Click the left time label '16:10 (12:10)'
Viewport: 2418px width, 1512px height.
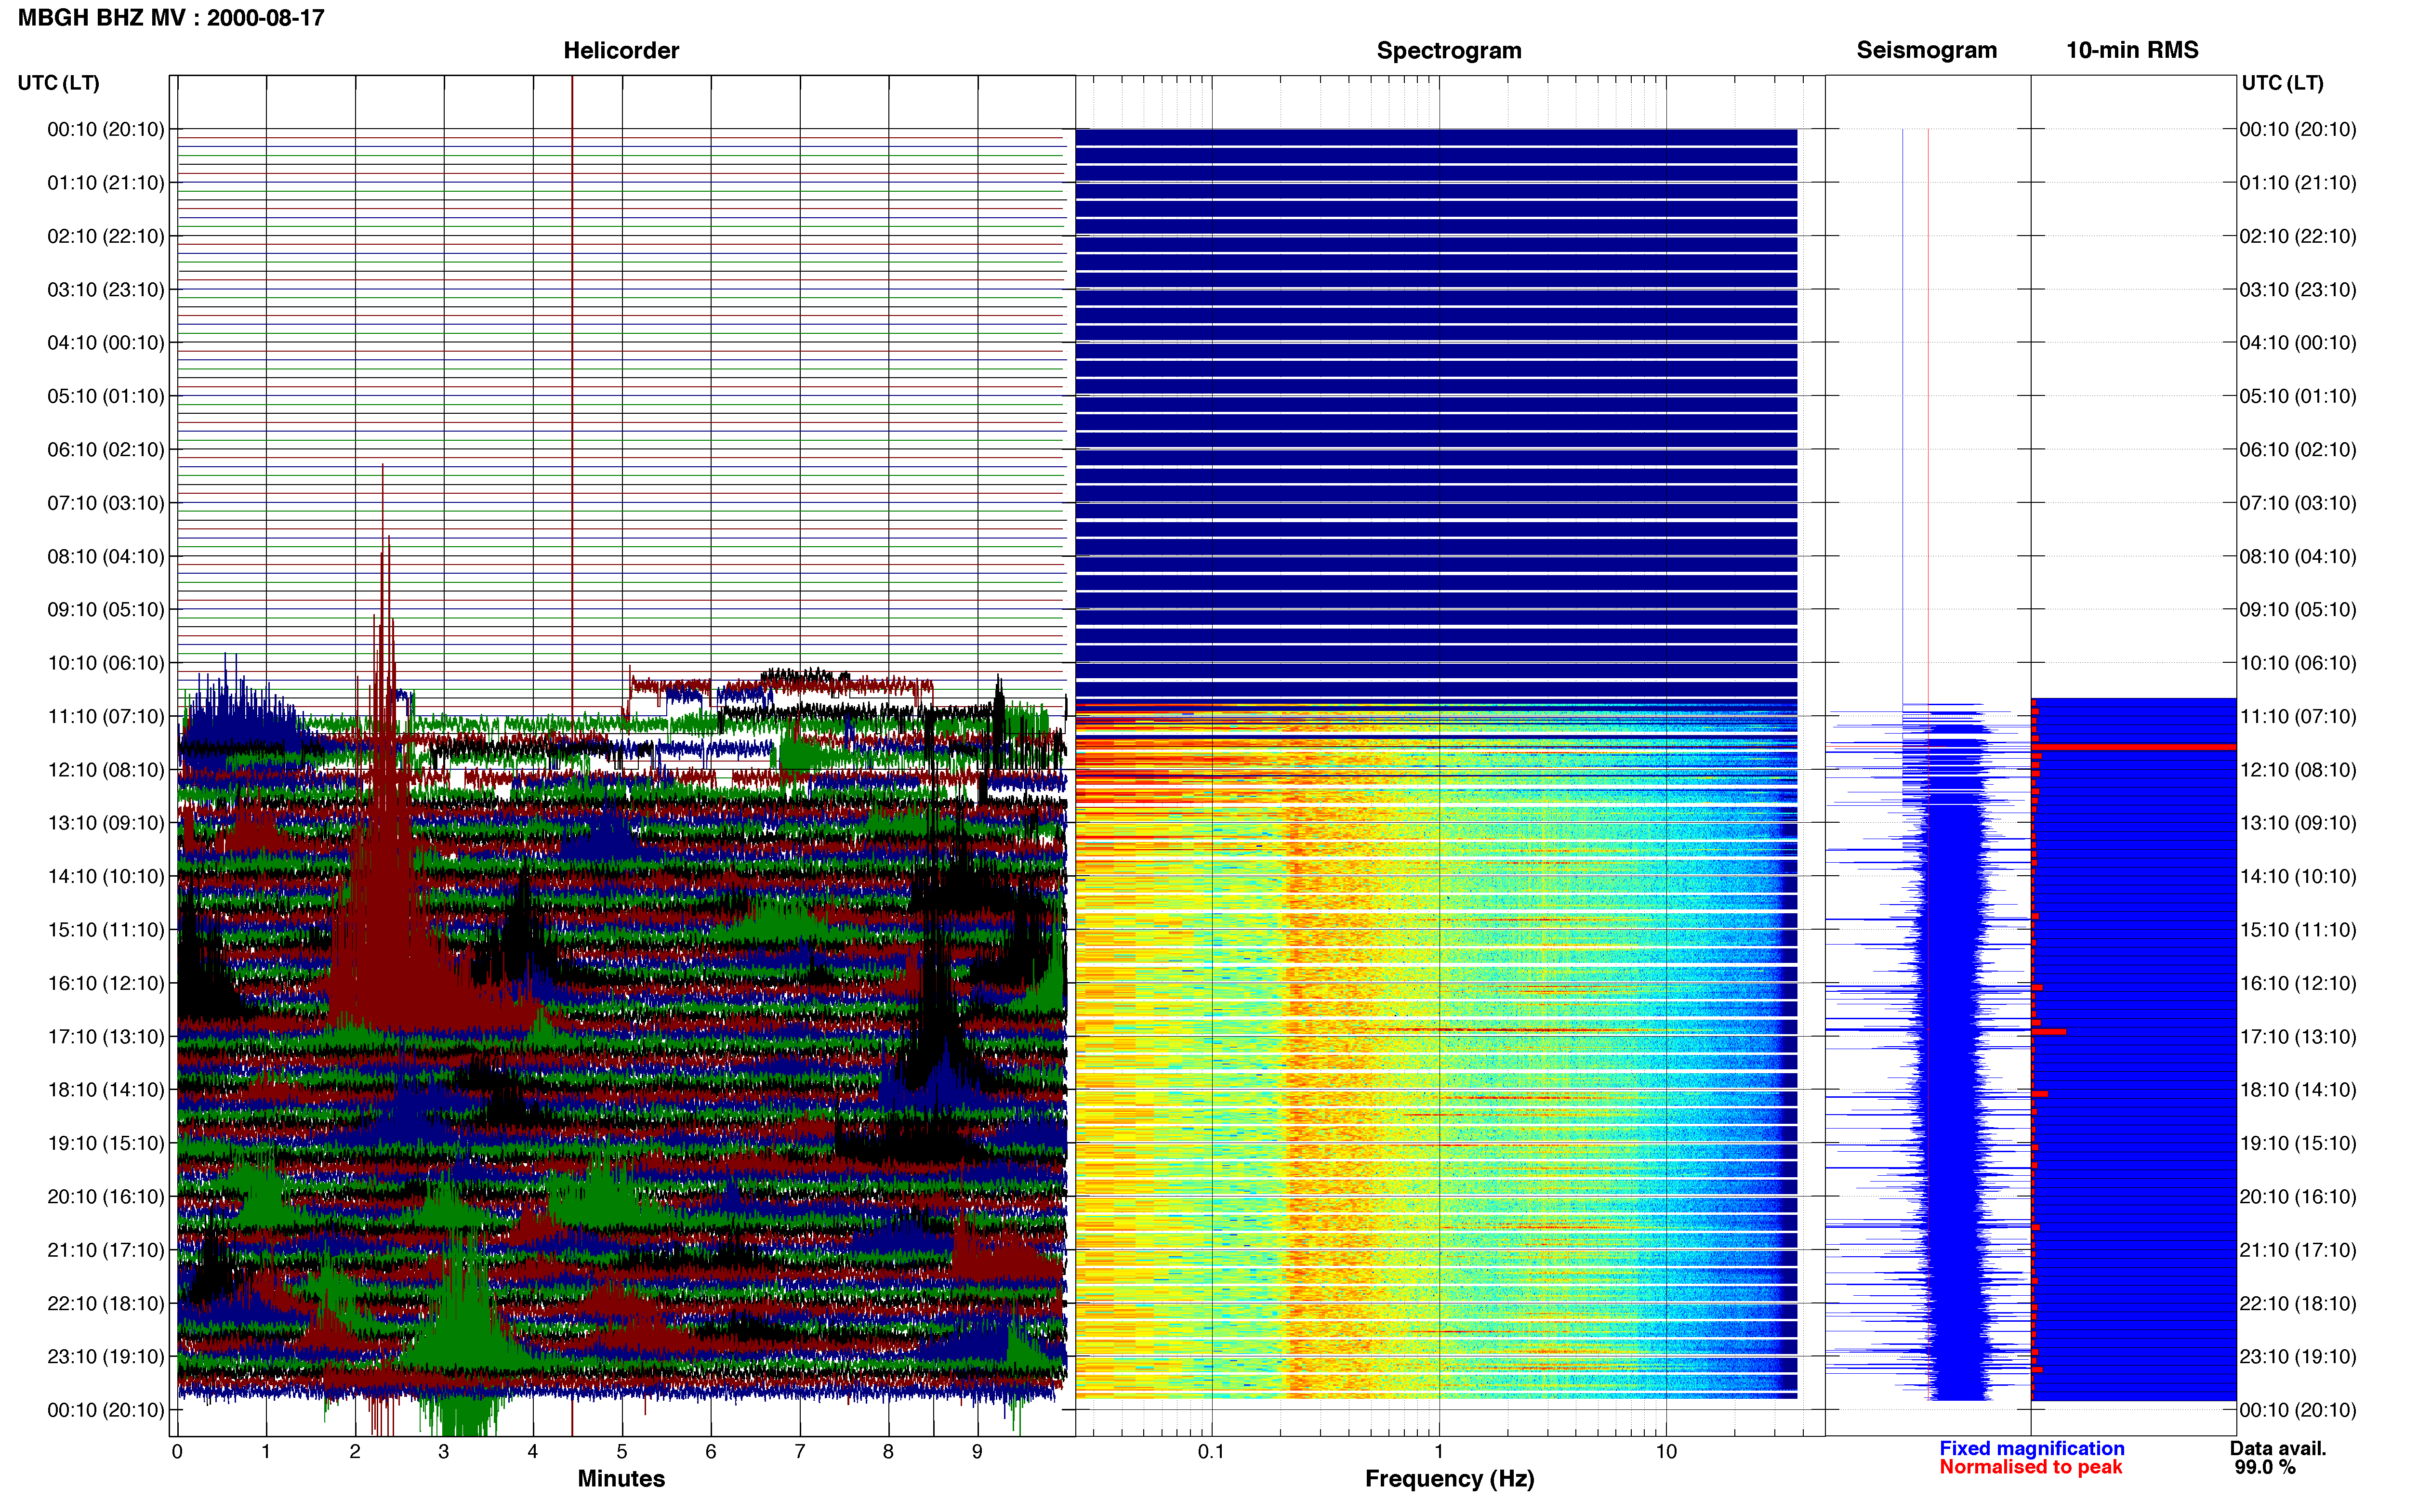tap(106, 983)
